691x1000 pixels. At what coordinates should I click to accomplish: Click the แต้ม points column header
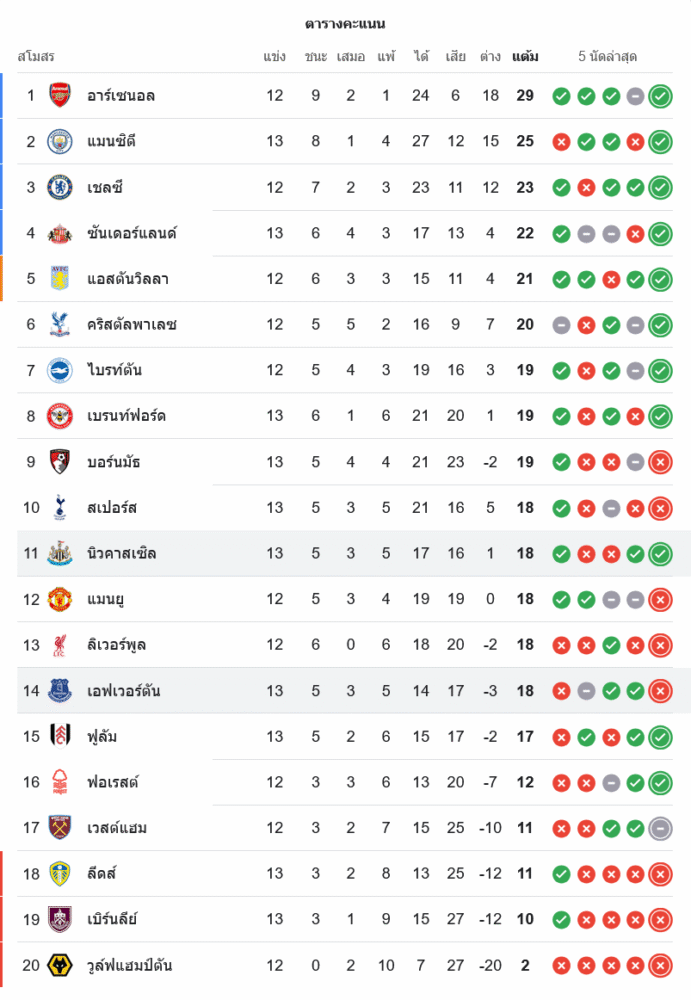(525, 57)
